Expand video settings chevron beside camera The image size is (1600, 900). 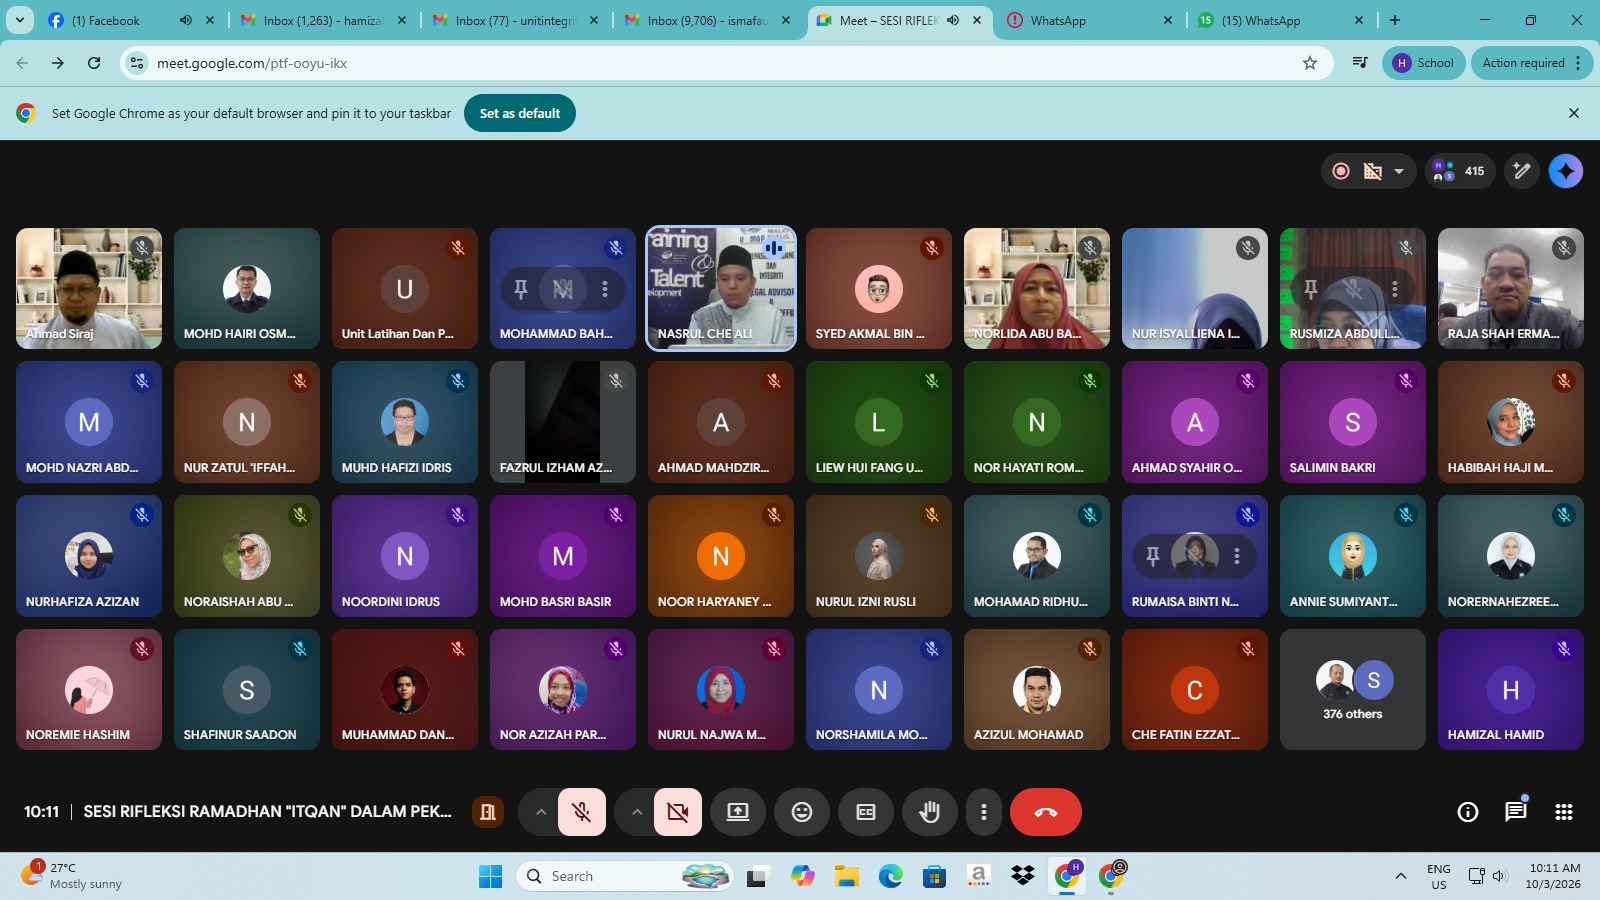[636, 812]
